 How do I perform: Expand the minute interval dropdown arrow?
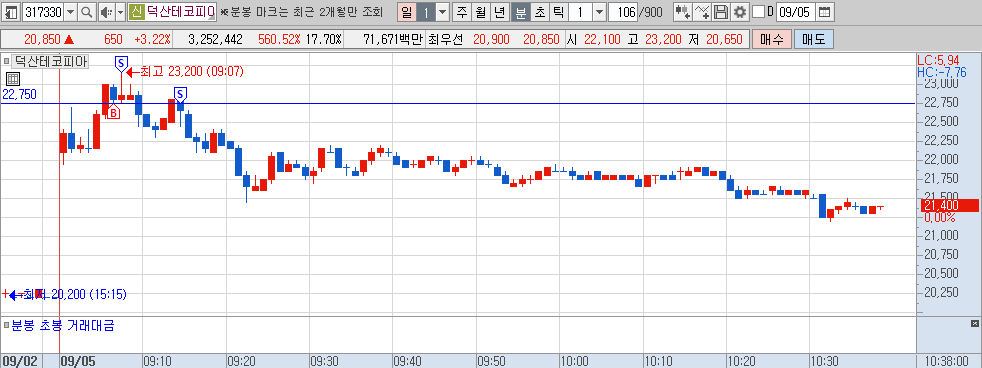click(x=599, y=12)
